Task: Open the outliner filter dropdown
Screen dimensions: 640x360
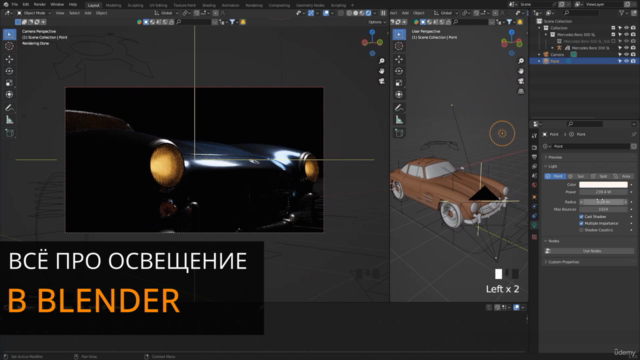Action: pyautogui.click(x=623, y=13)
